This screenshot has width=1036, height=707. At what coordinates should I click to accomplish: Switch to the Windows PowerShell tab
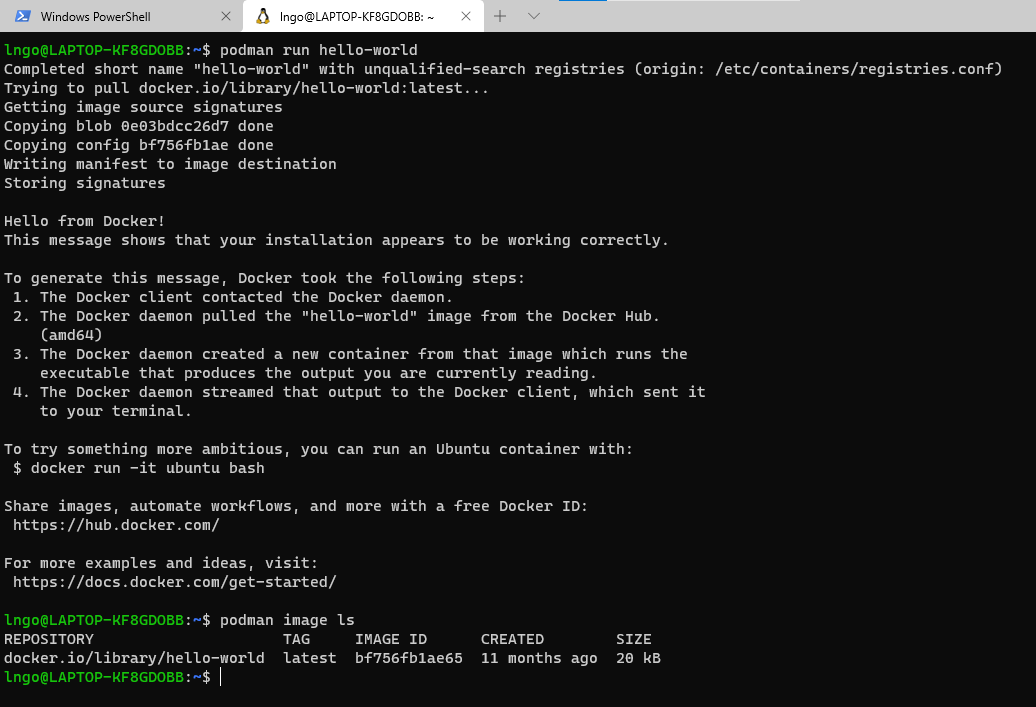95,16
